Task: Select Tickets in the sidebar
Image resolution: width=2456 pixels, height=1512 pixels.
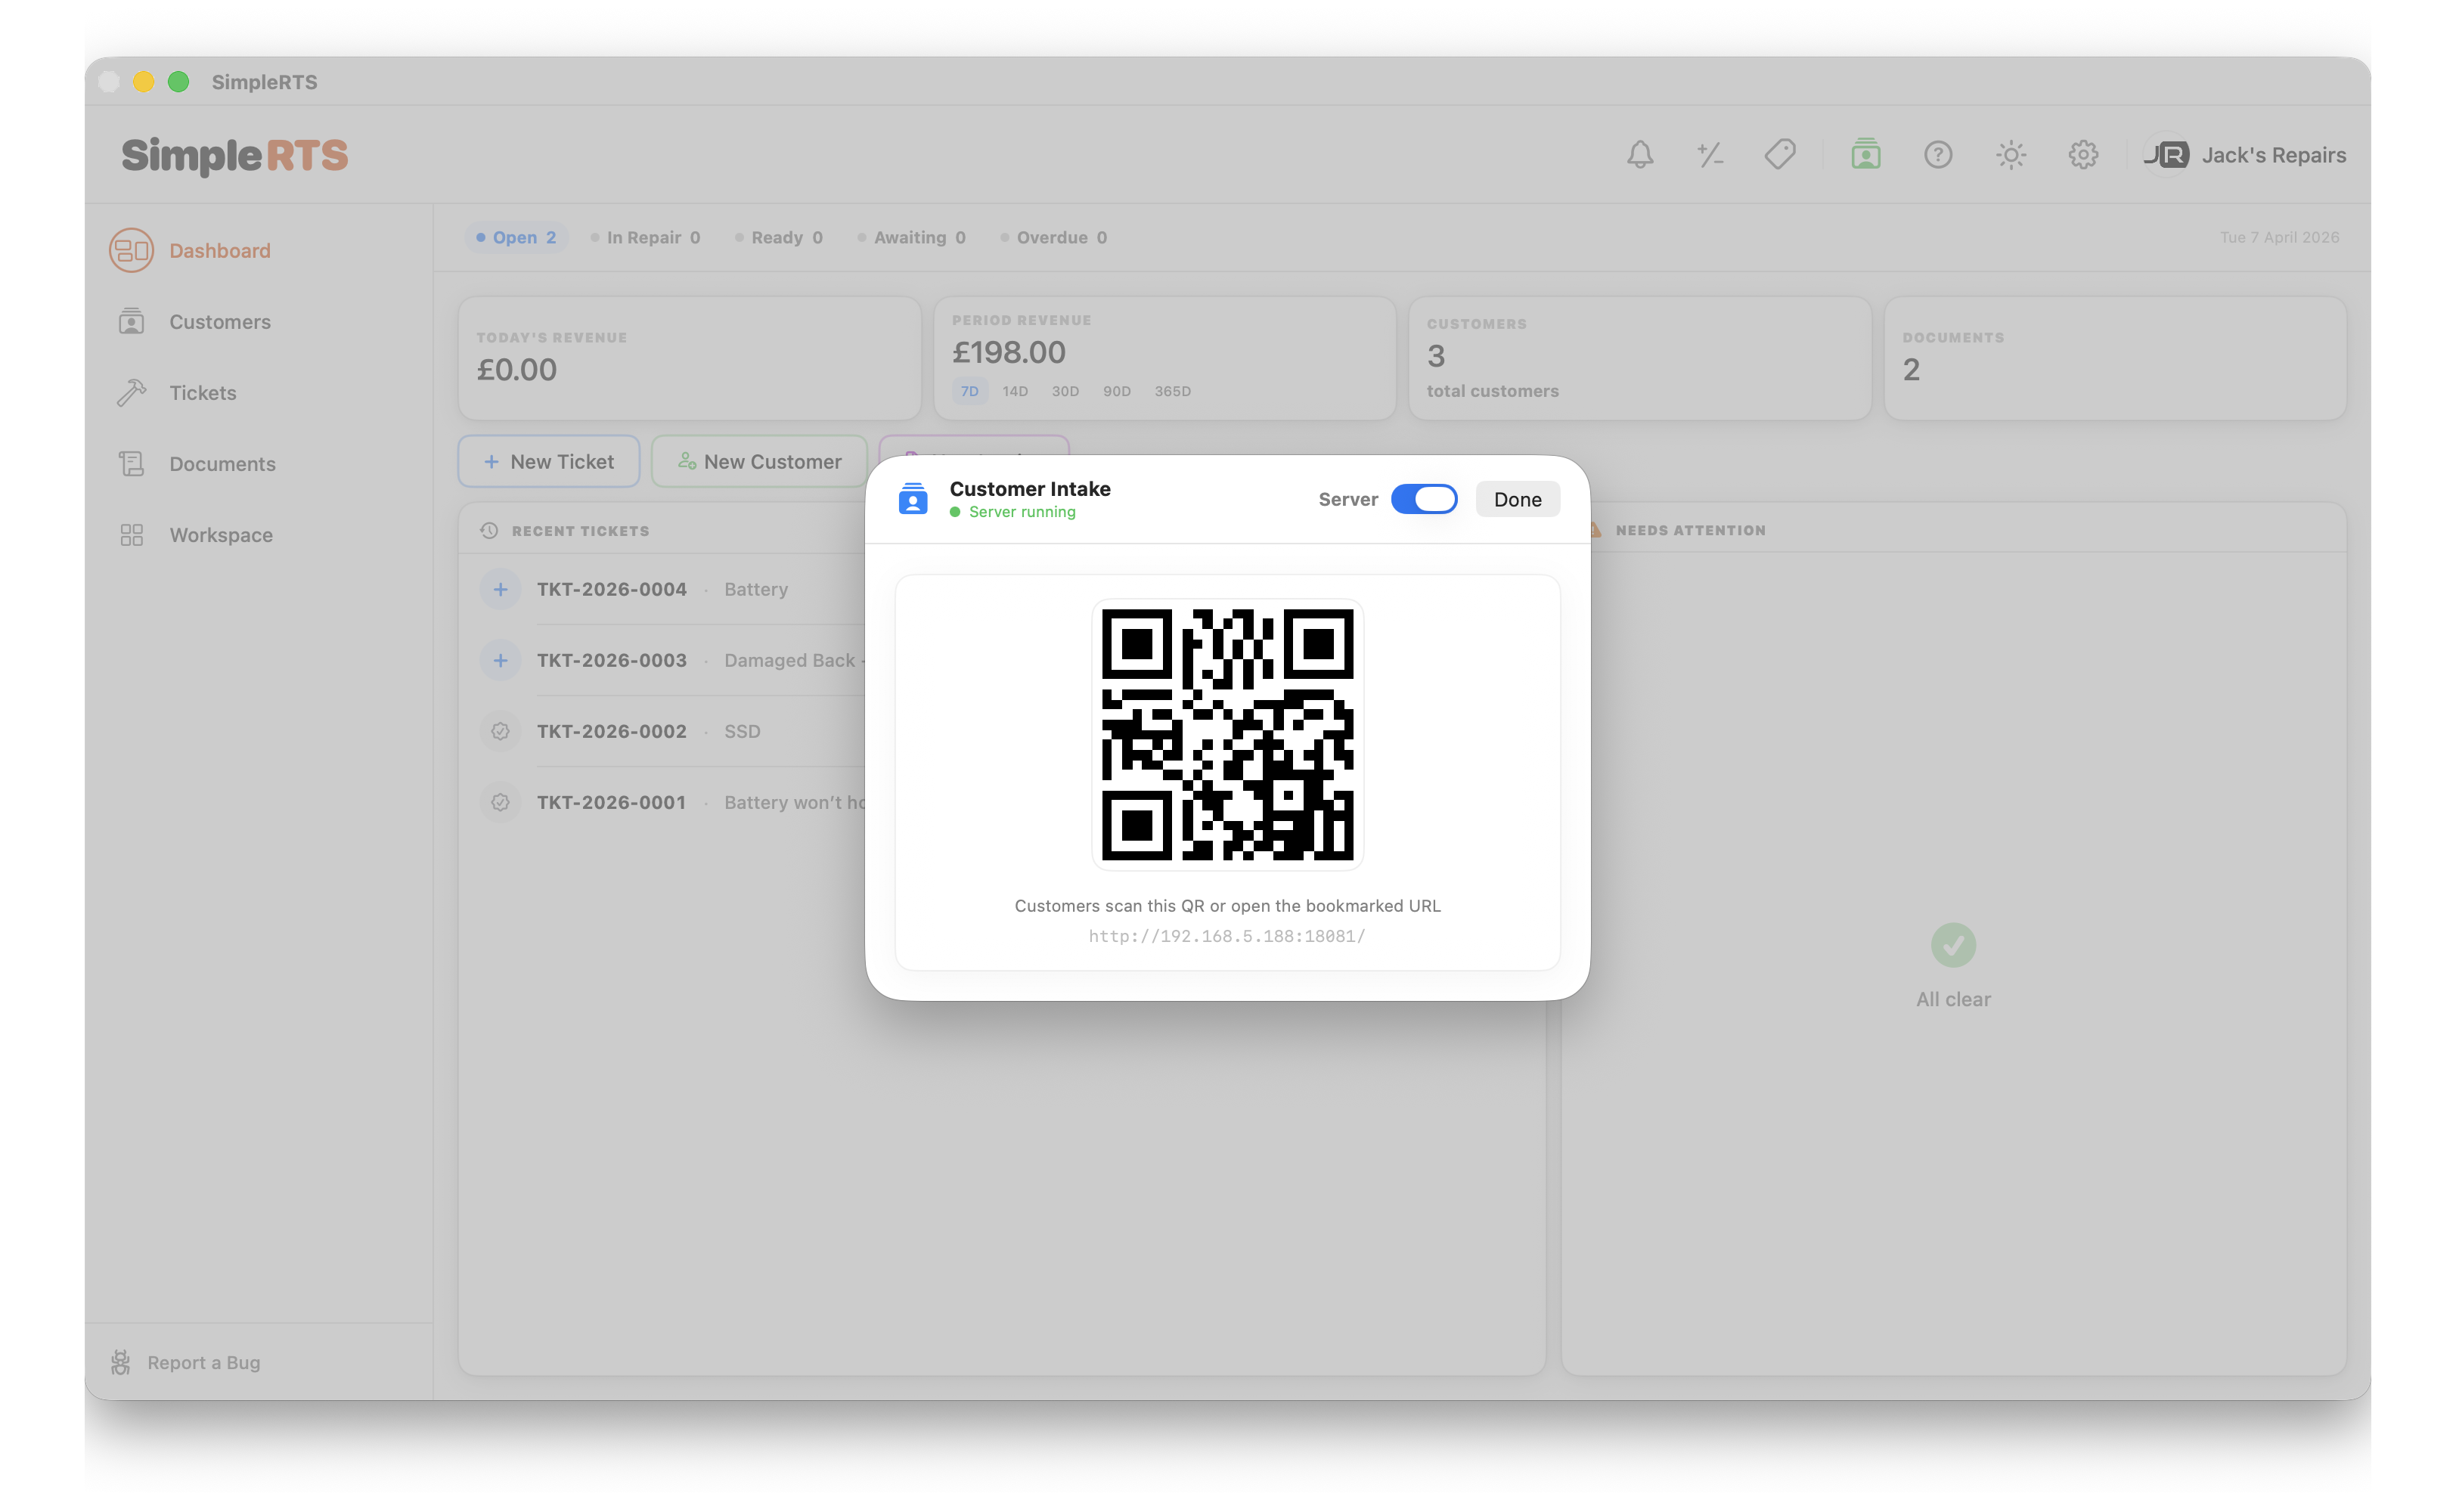Action: 202,393
